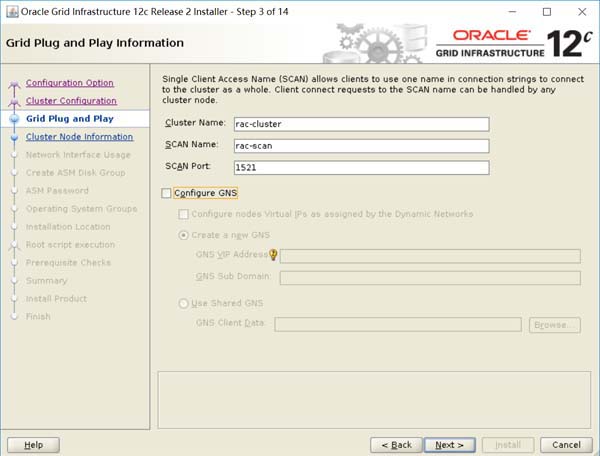Click into the Cluster Name field
600x456 pixels.
pyautogui.click(x=362, y=124)
